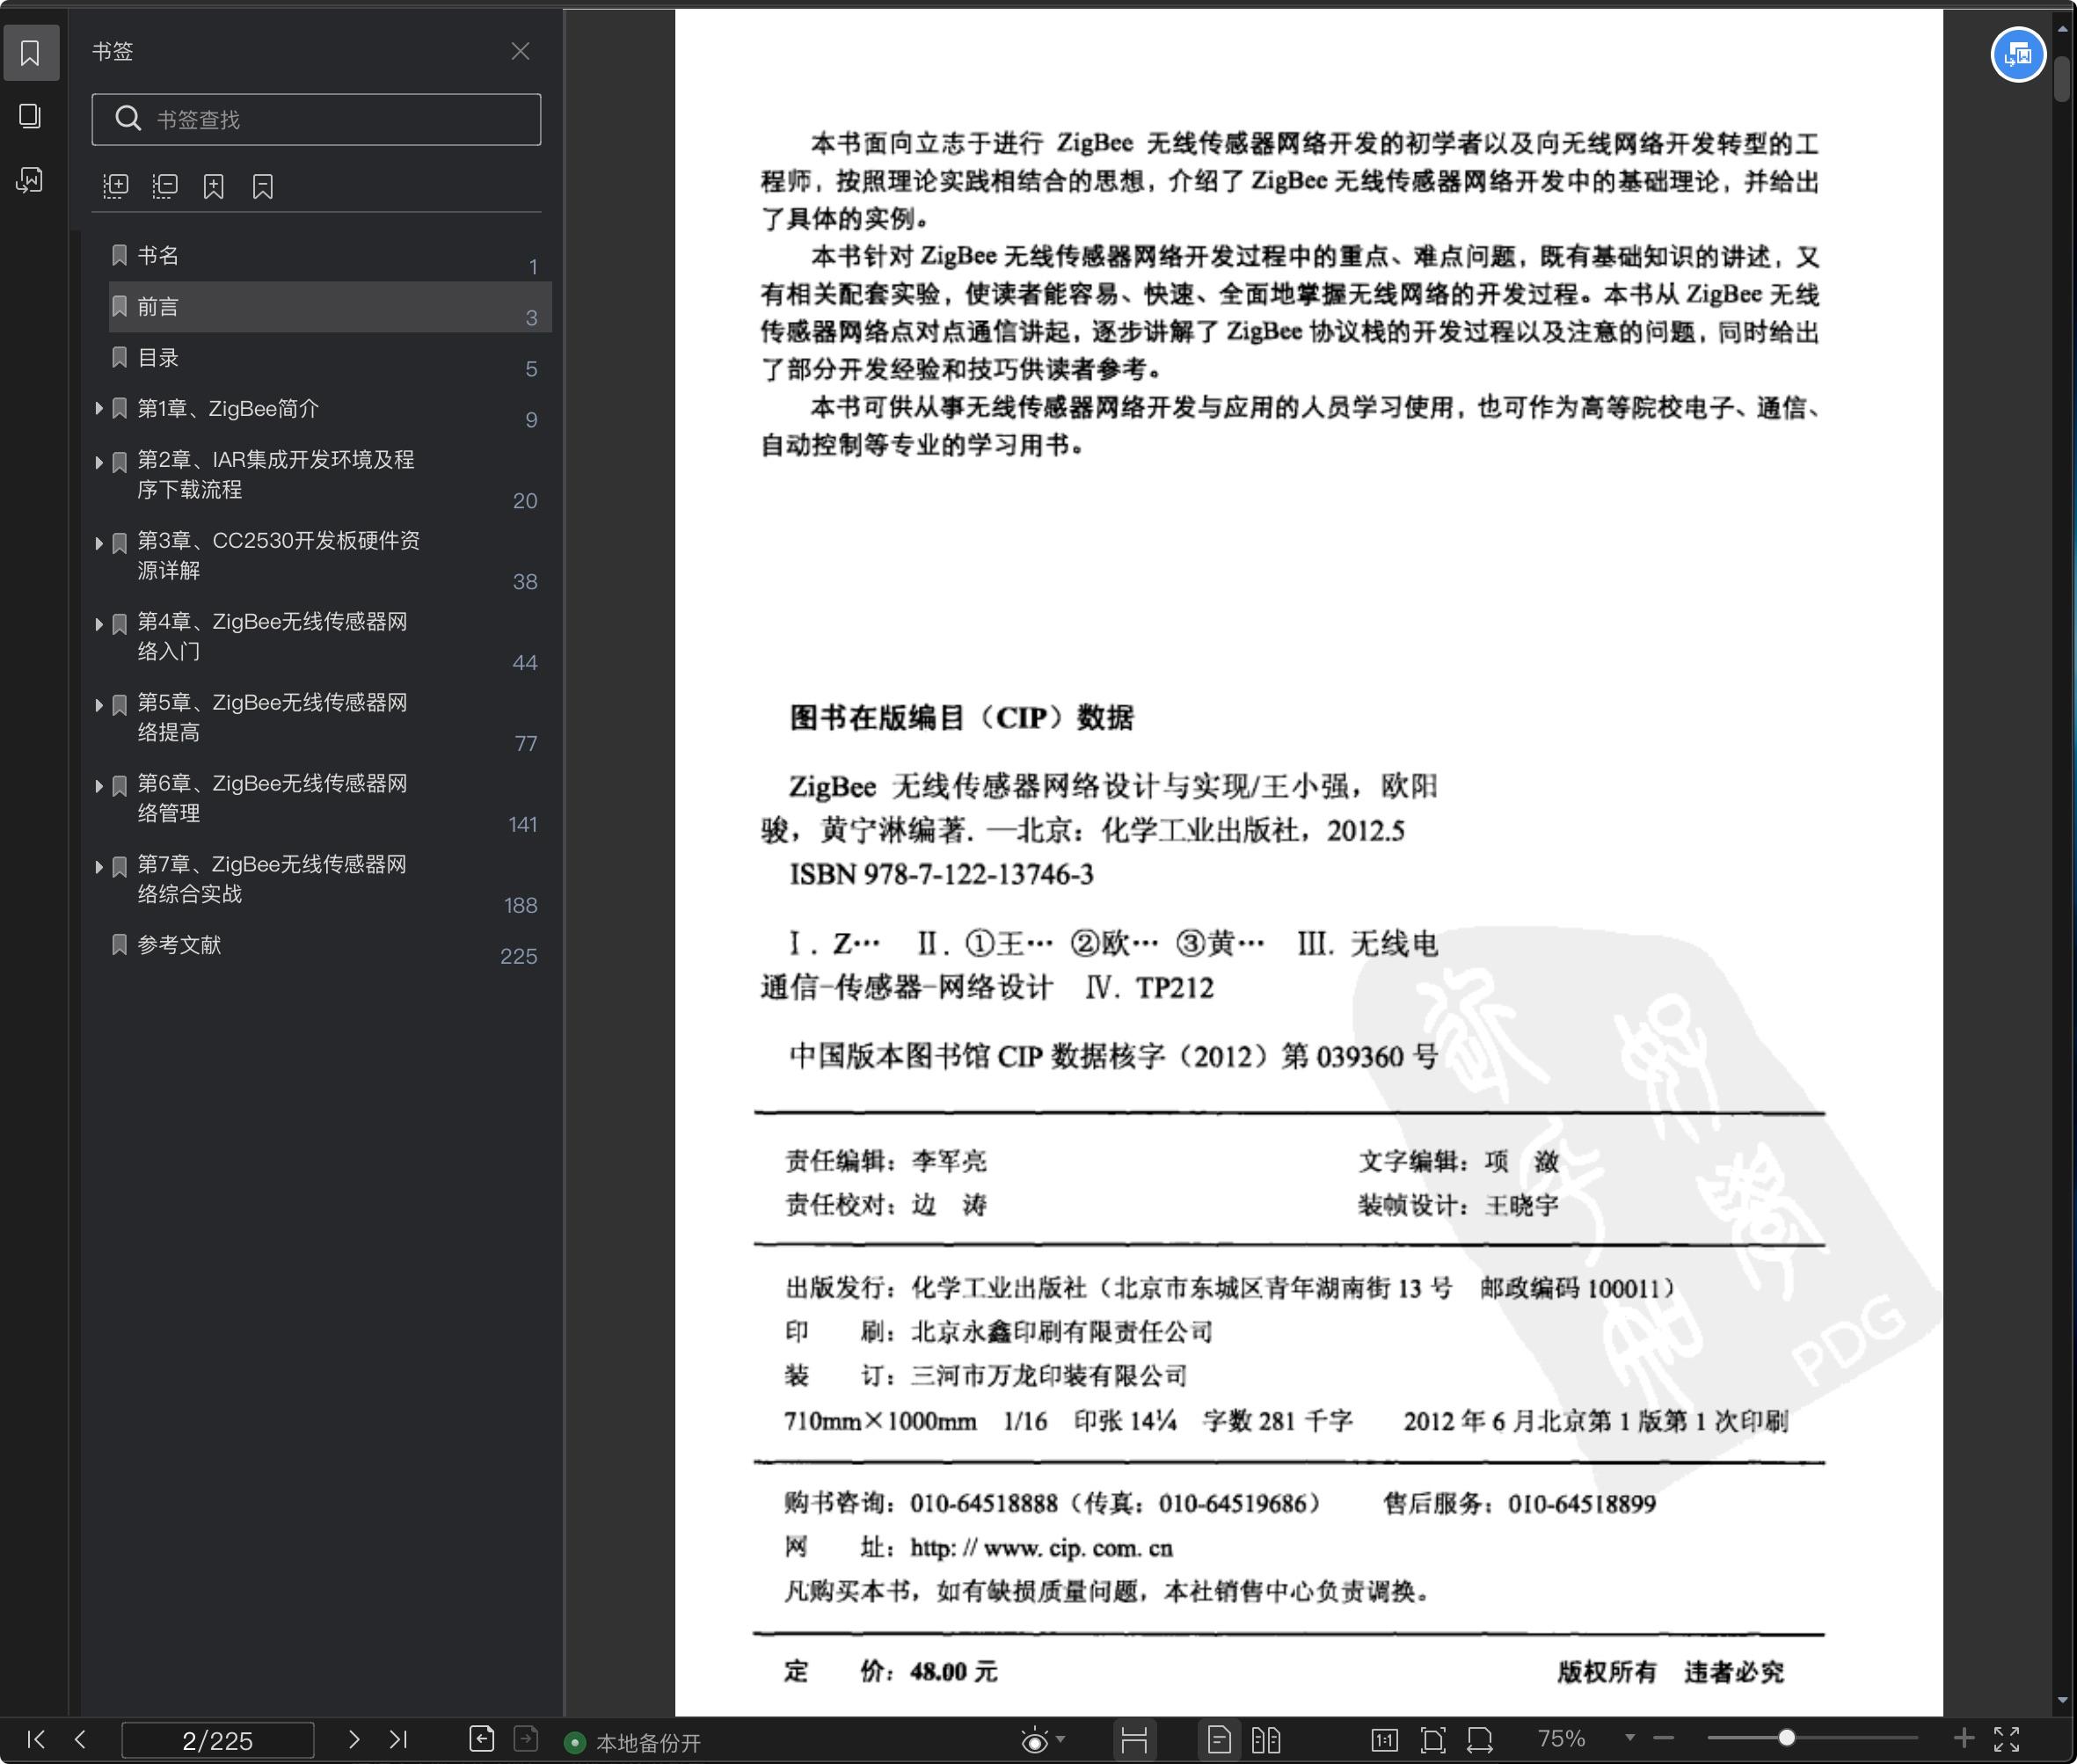This screenshot has width=2077, height=1764.
Task: Select the 前言 bookmark
Action: coord(329,306)
